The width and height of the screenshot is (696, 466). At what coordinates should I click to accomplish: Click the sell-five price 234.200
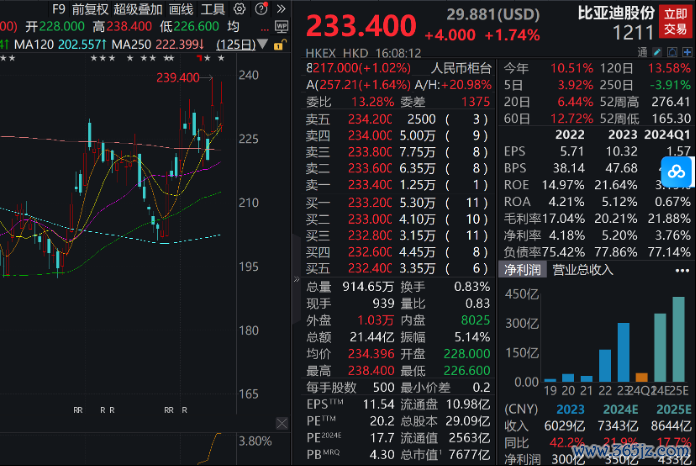click(370, 119)
